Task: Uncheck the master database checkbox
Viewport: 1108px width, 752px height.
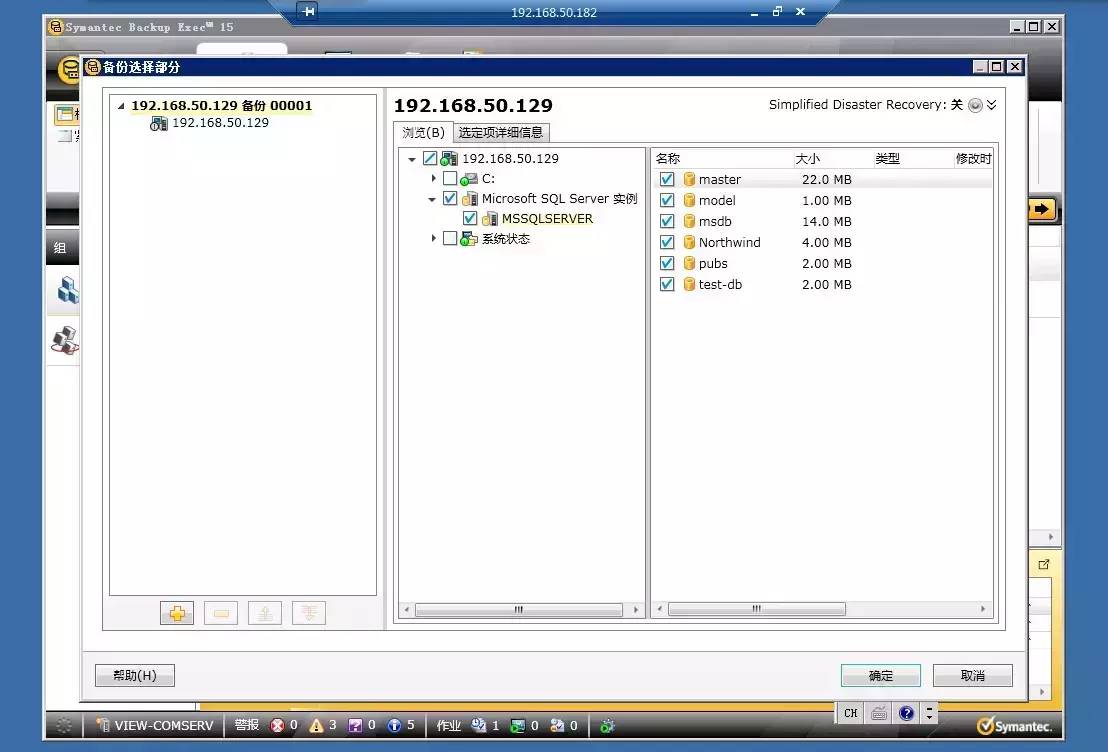Action: (x=666, y=180)
